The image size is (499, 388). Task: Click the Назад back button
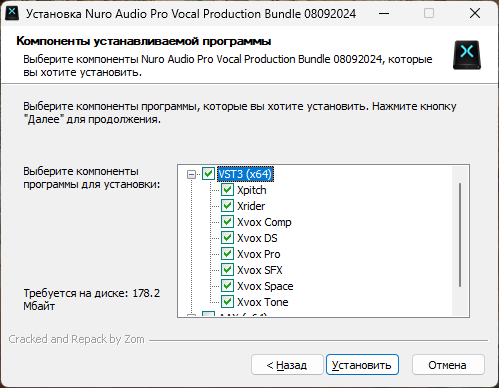(287, 365)
